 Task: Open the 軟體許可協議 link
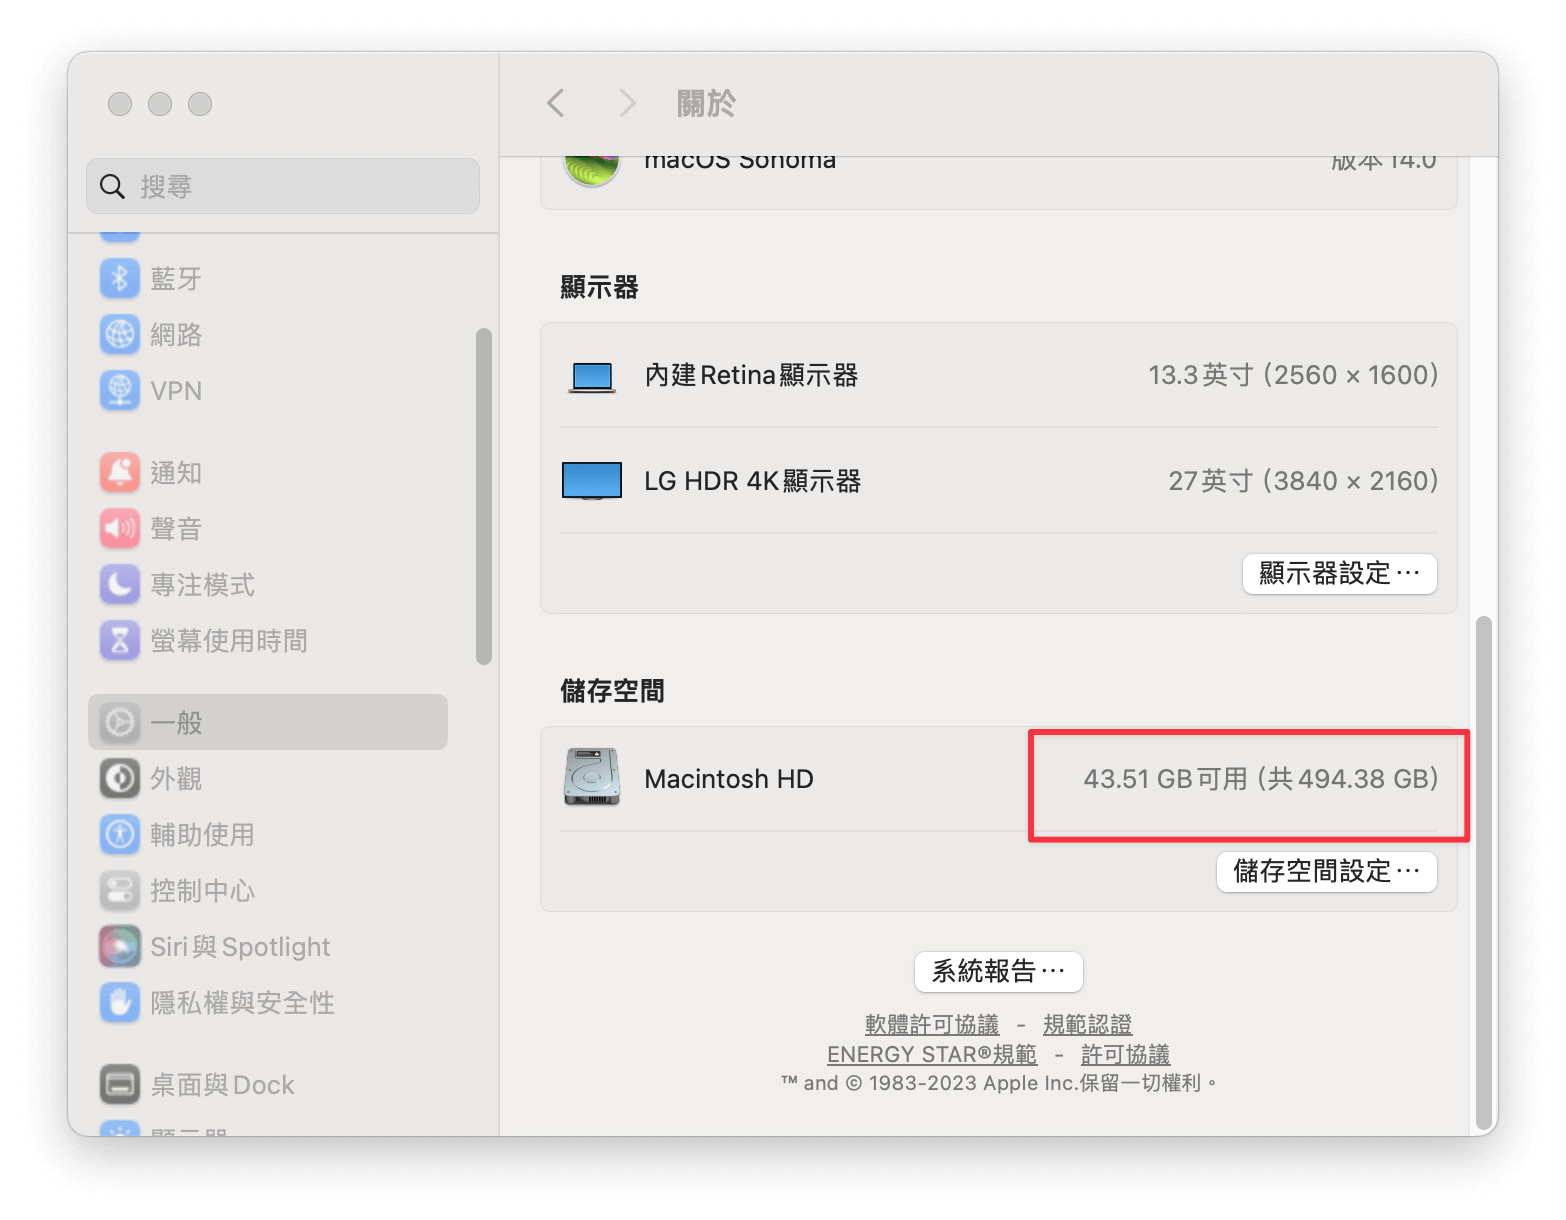(932, 1025)
